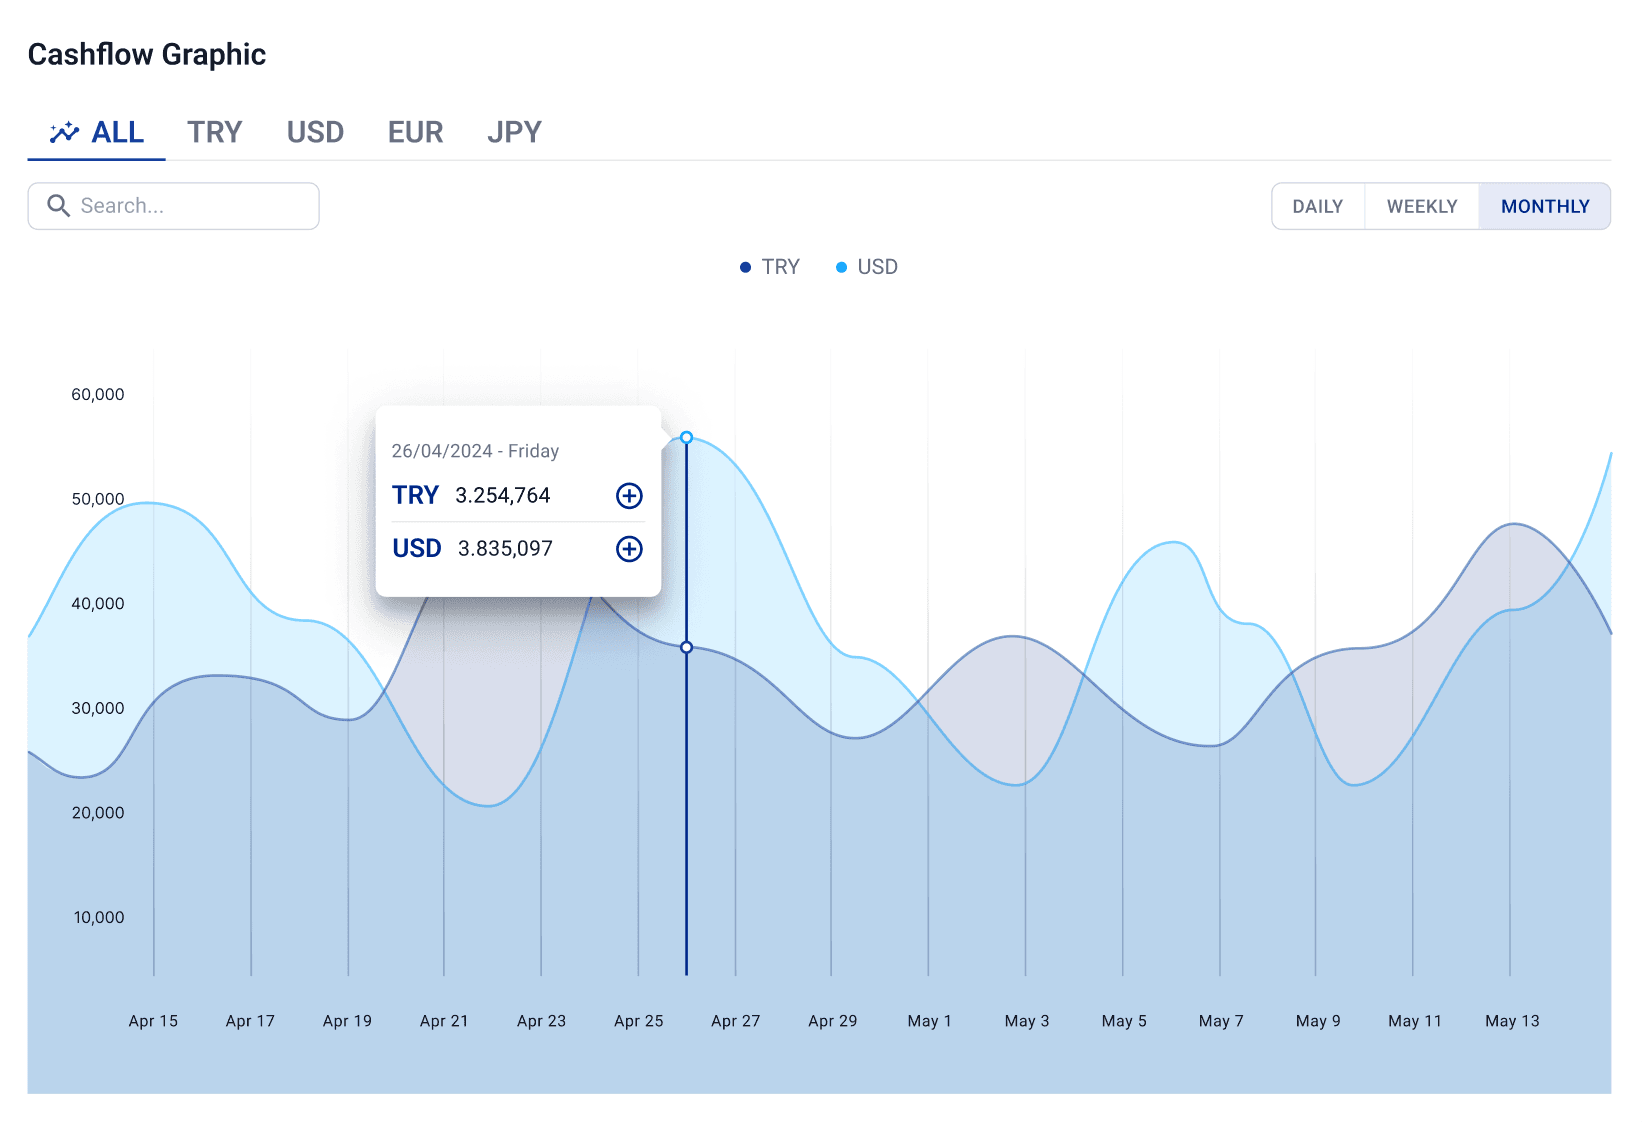Image resolution: width=1642 pixels, height=1122 pixels.
Task: Select the ALL tab label
Action: 118,132
